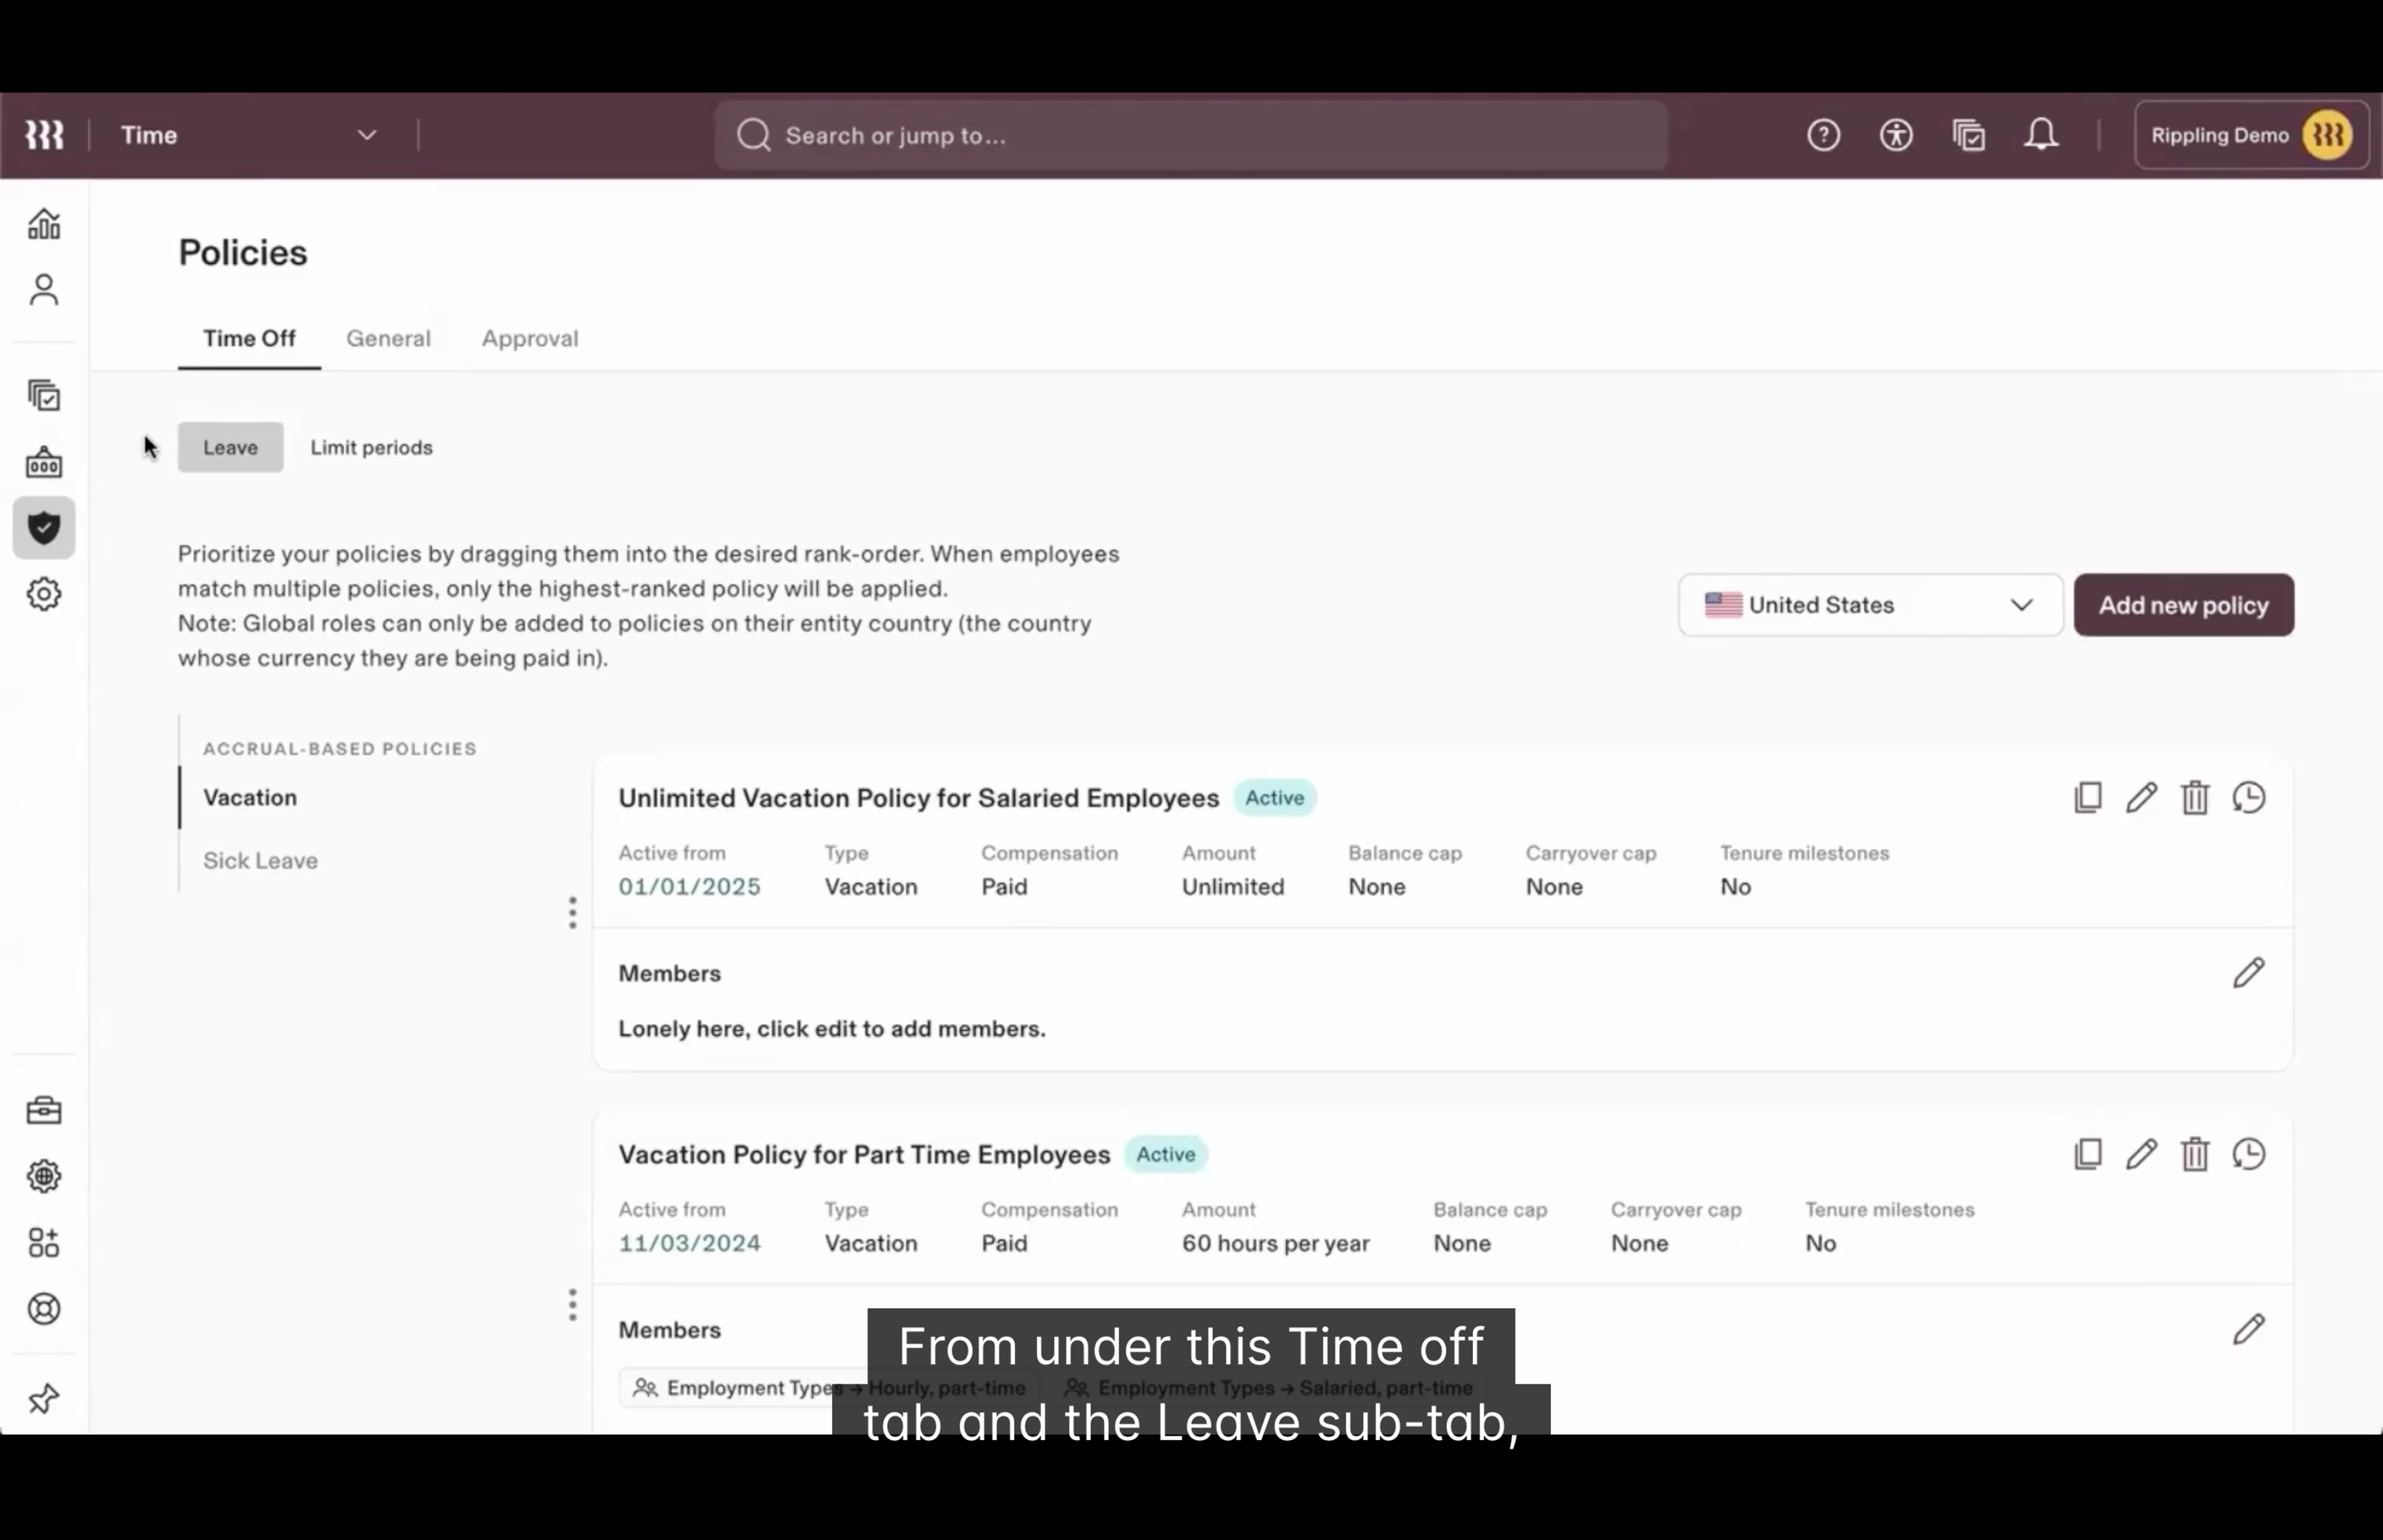This screenshot has height=1540, width=2383.
Task: Edit the Unlimited Vacation Policy details
Action: click(2141, 798)
